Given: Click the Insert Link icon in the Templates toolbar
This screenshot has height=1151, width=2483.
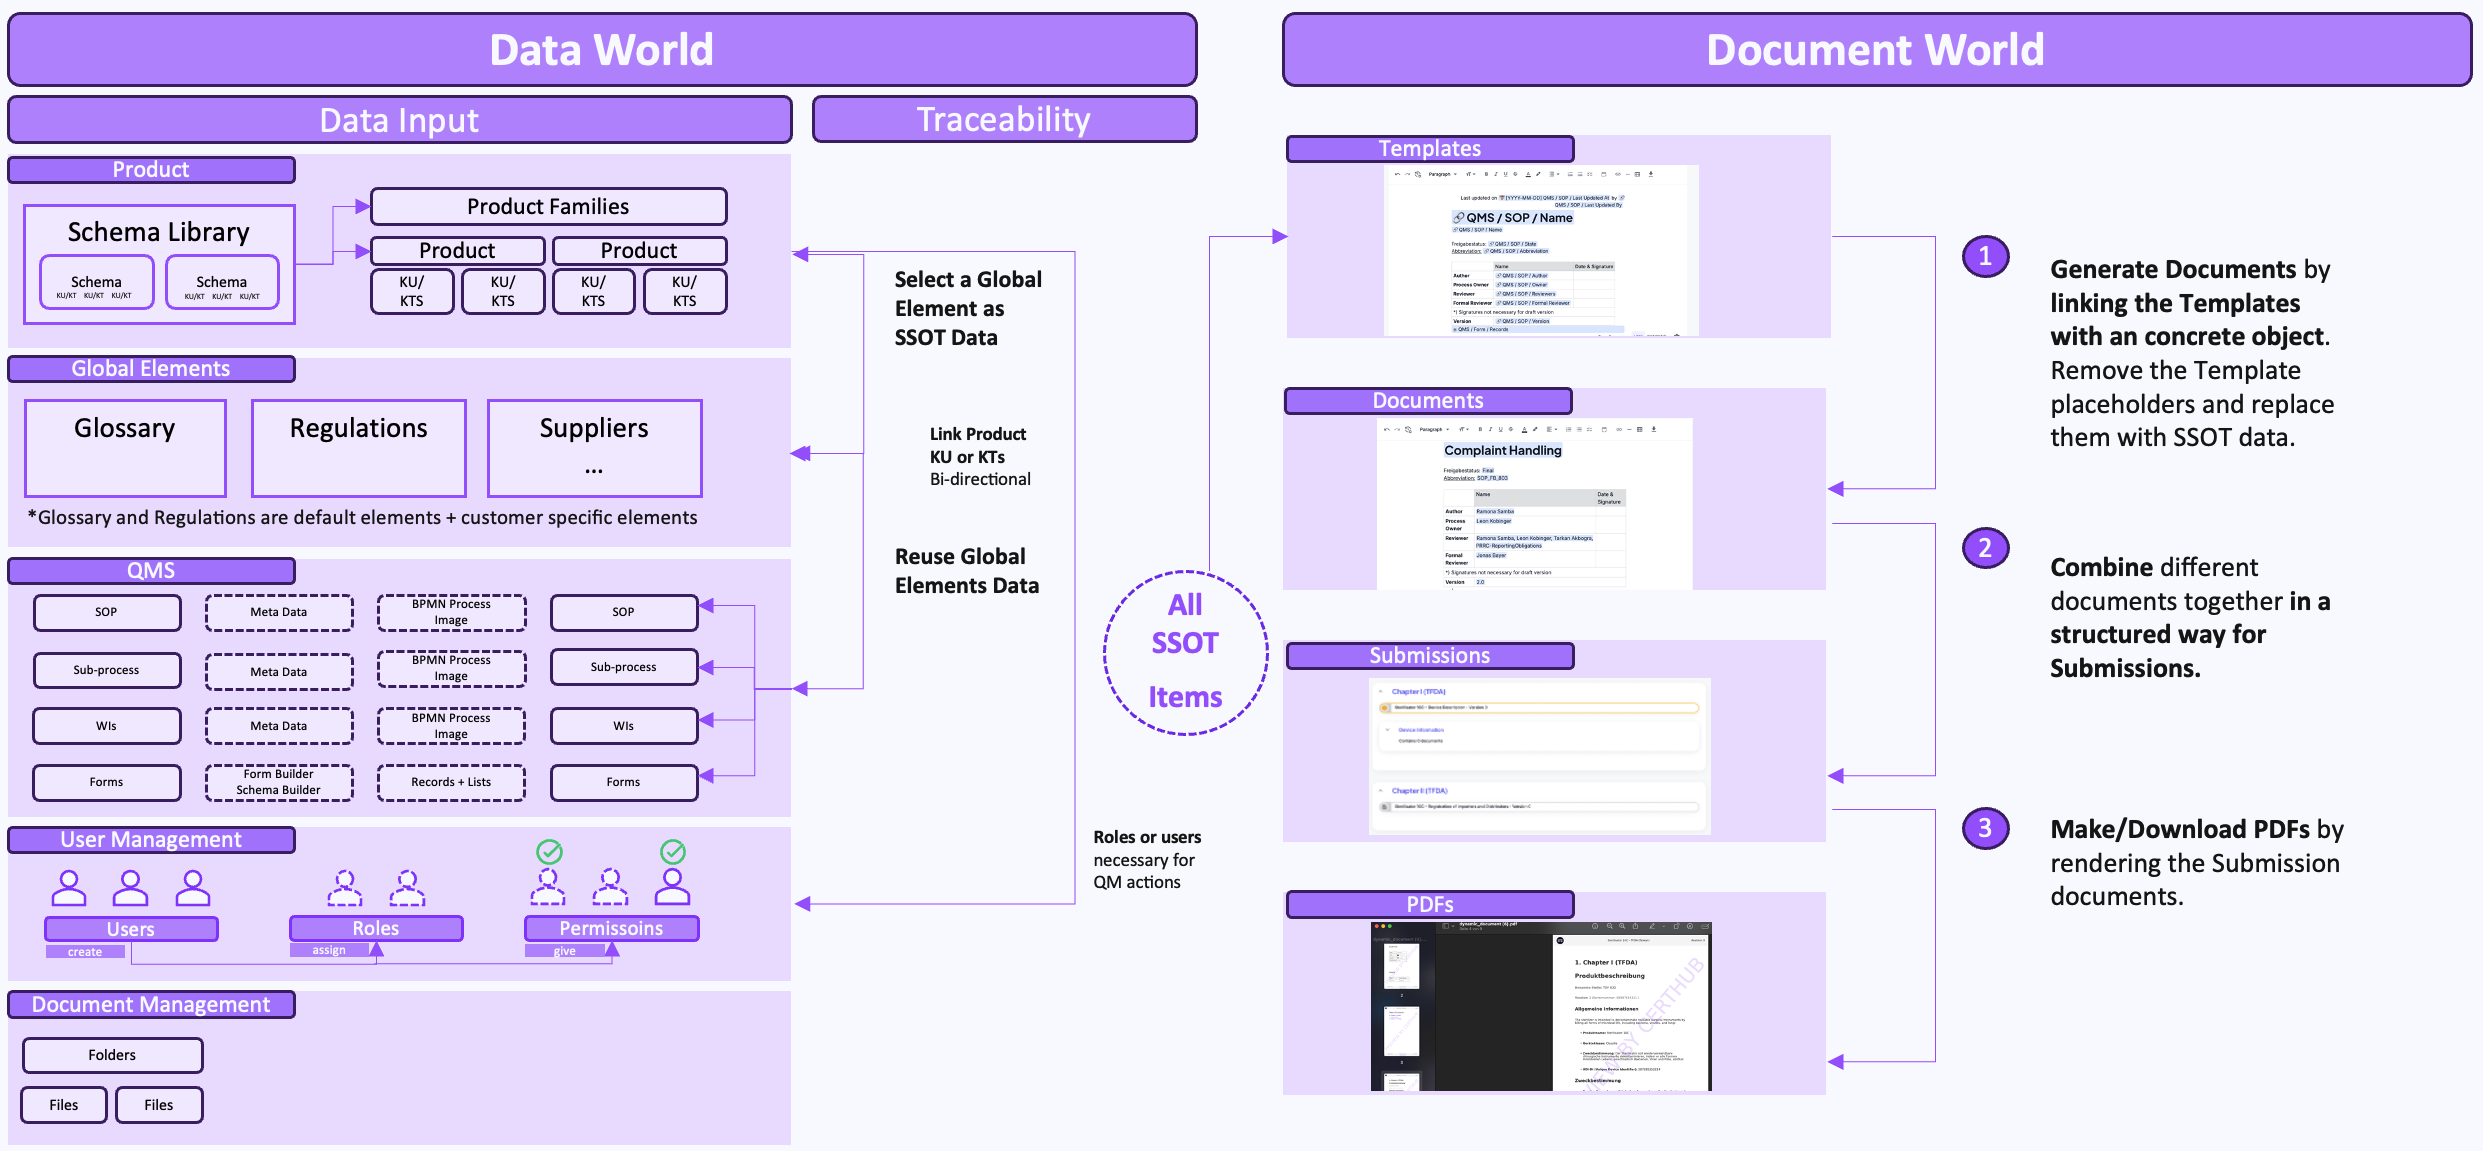Looking at the screenshot, I should coord(1618,174).
